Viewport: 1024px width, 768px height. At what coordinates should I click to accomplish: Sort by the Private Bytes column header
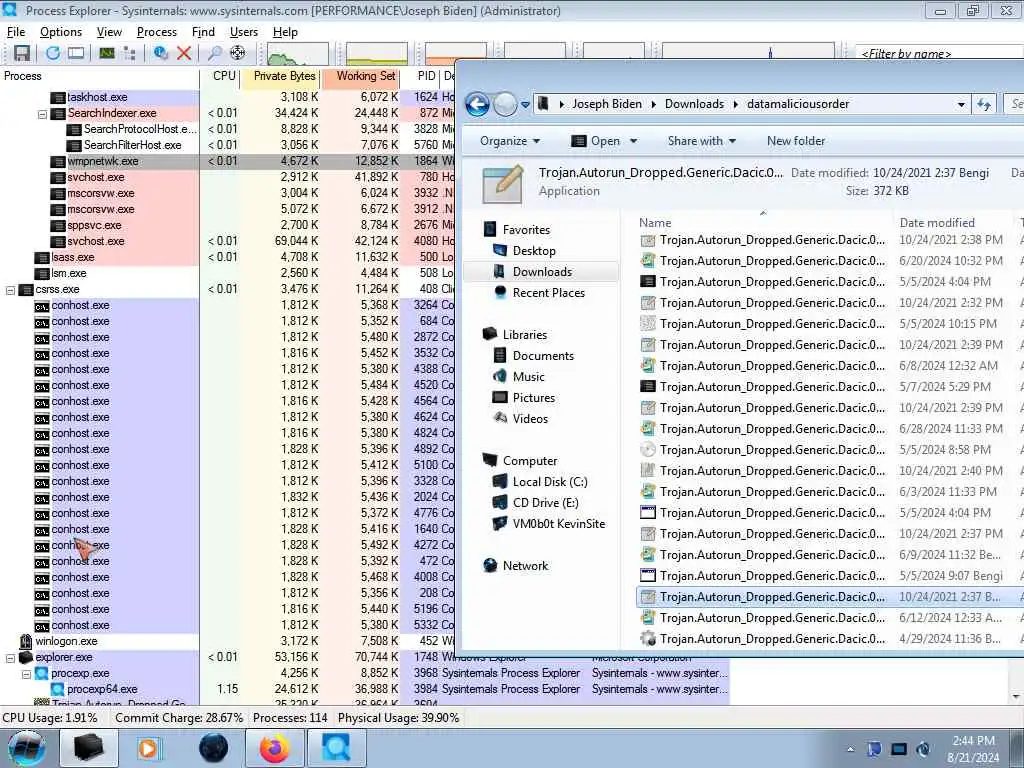pyautogui.click(x=281, y=76)
